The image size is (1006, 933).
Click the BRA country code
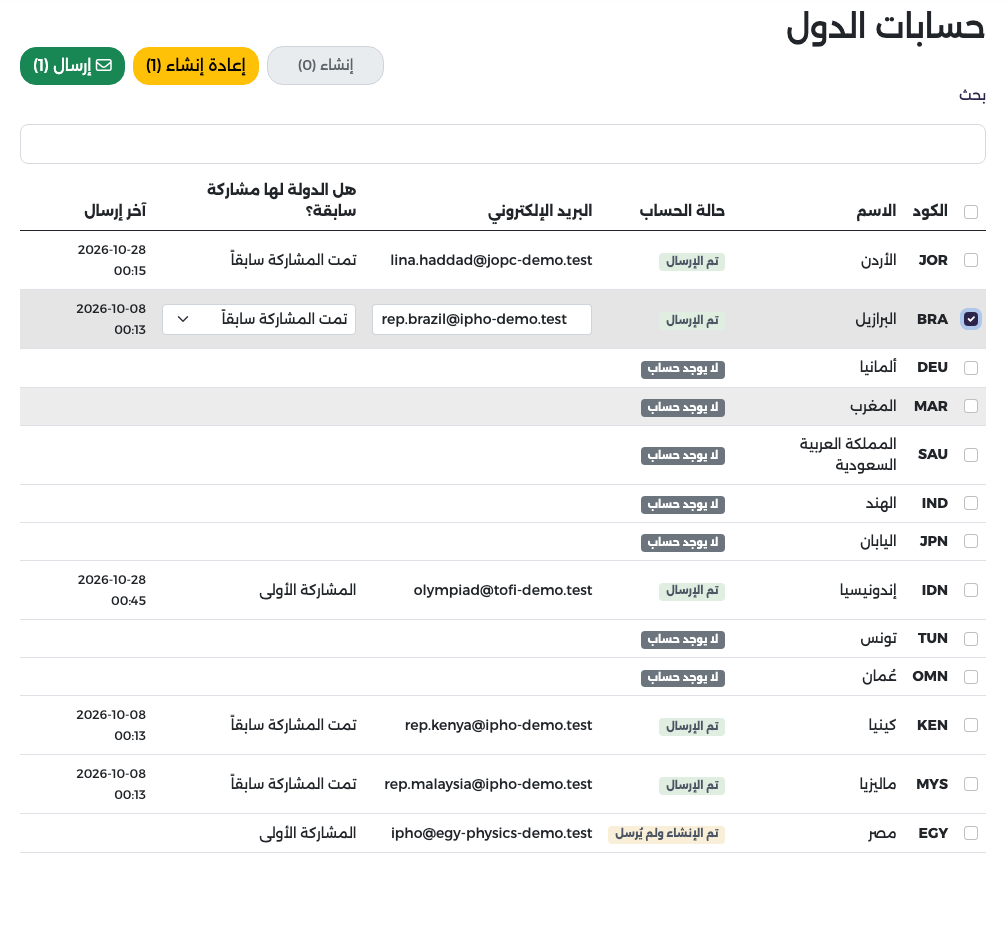(932, 319)
